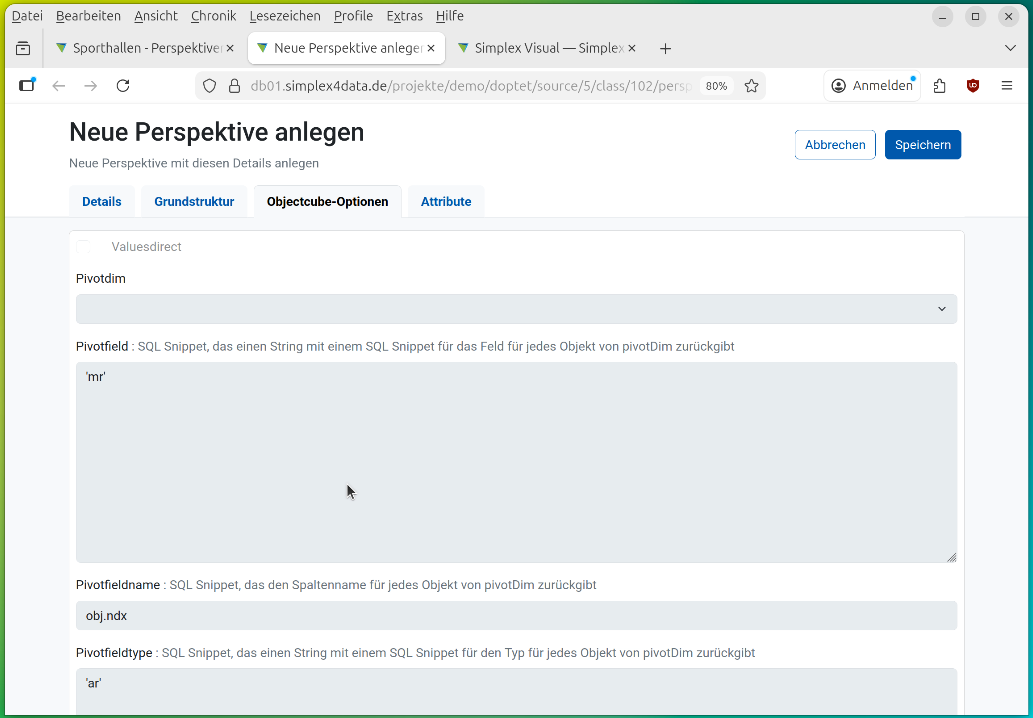1033x718 pixels.
Task: Click the 80% zoom level indicator
Action: [x=716, y=86]
